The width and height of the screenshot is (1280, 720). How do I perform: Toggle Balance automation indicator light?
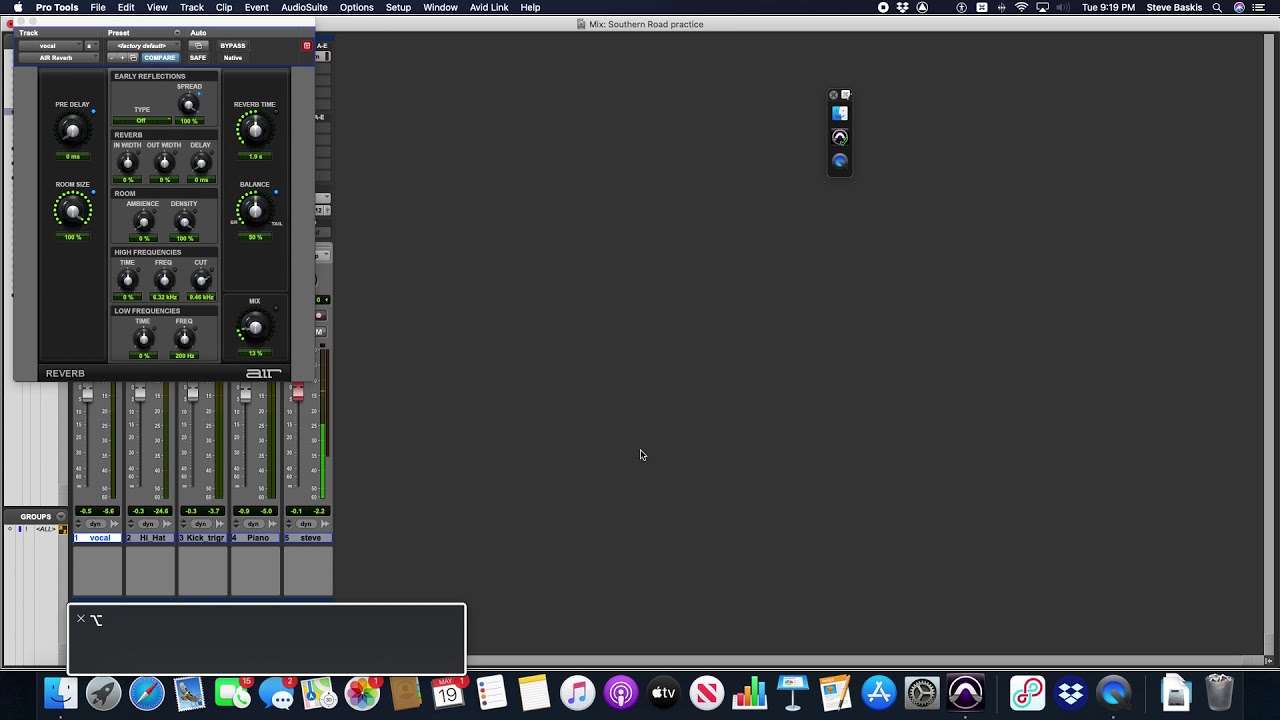(276, 191)
